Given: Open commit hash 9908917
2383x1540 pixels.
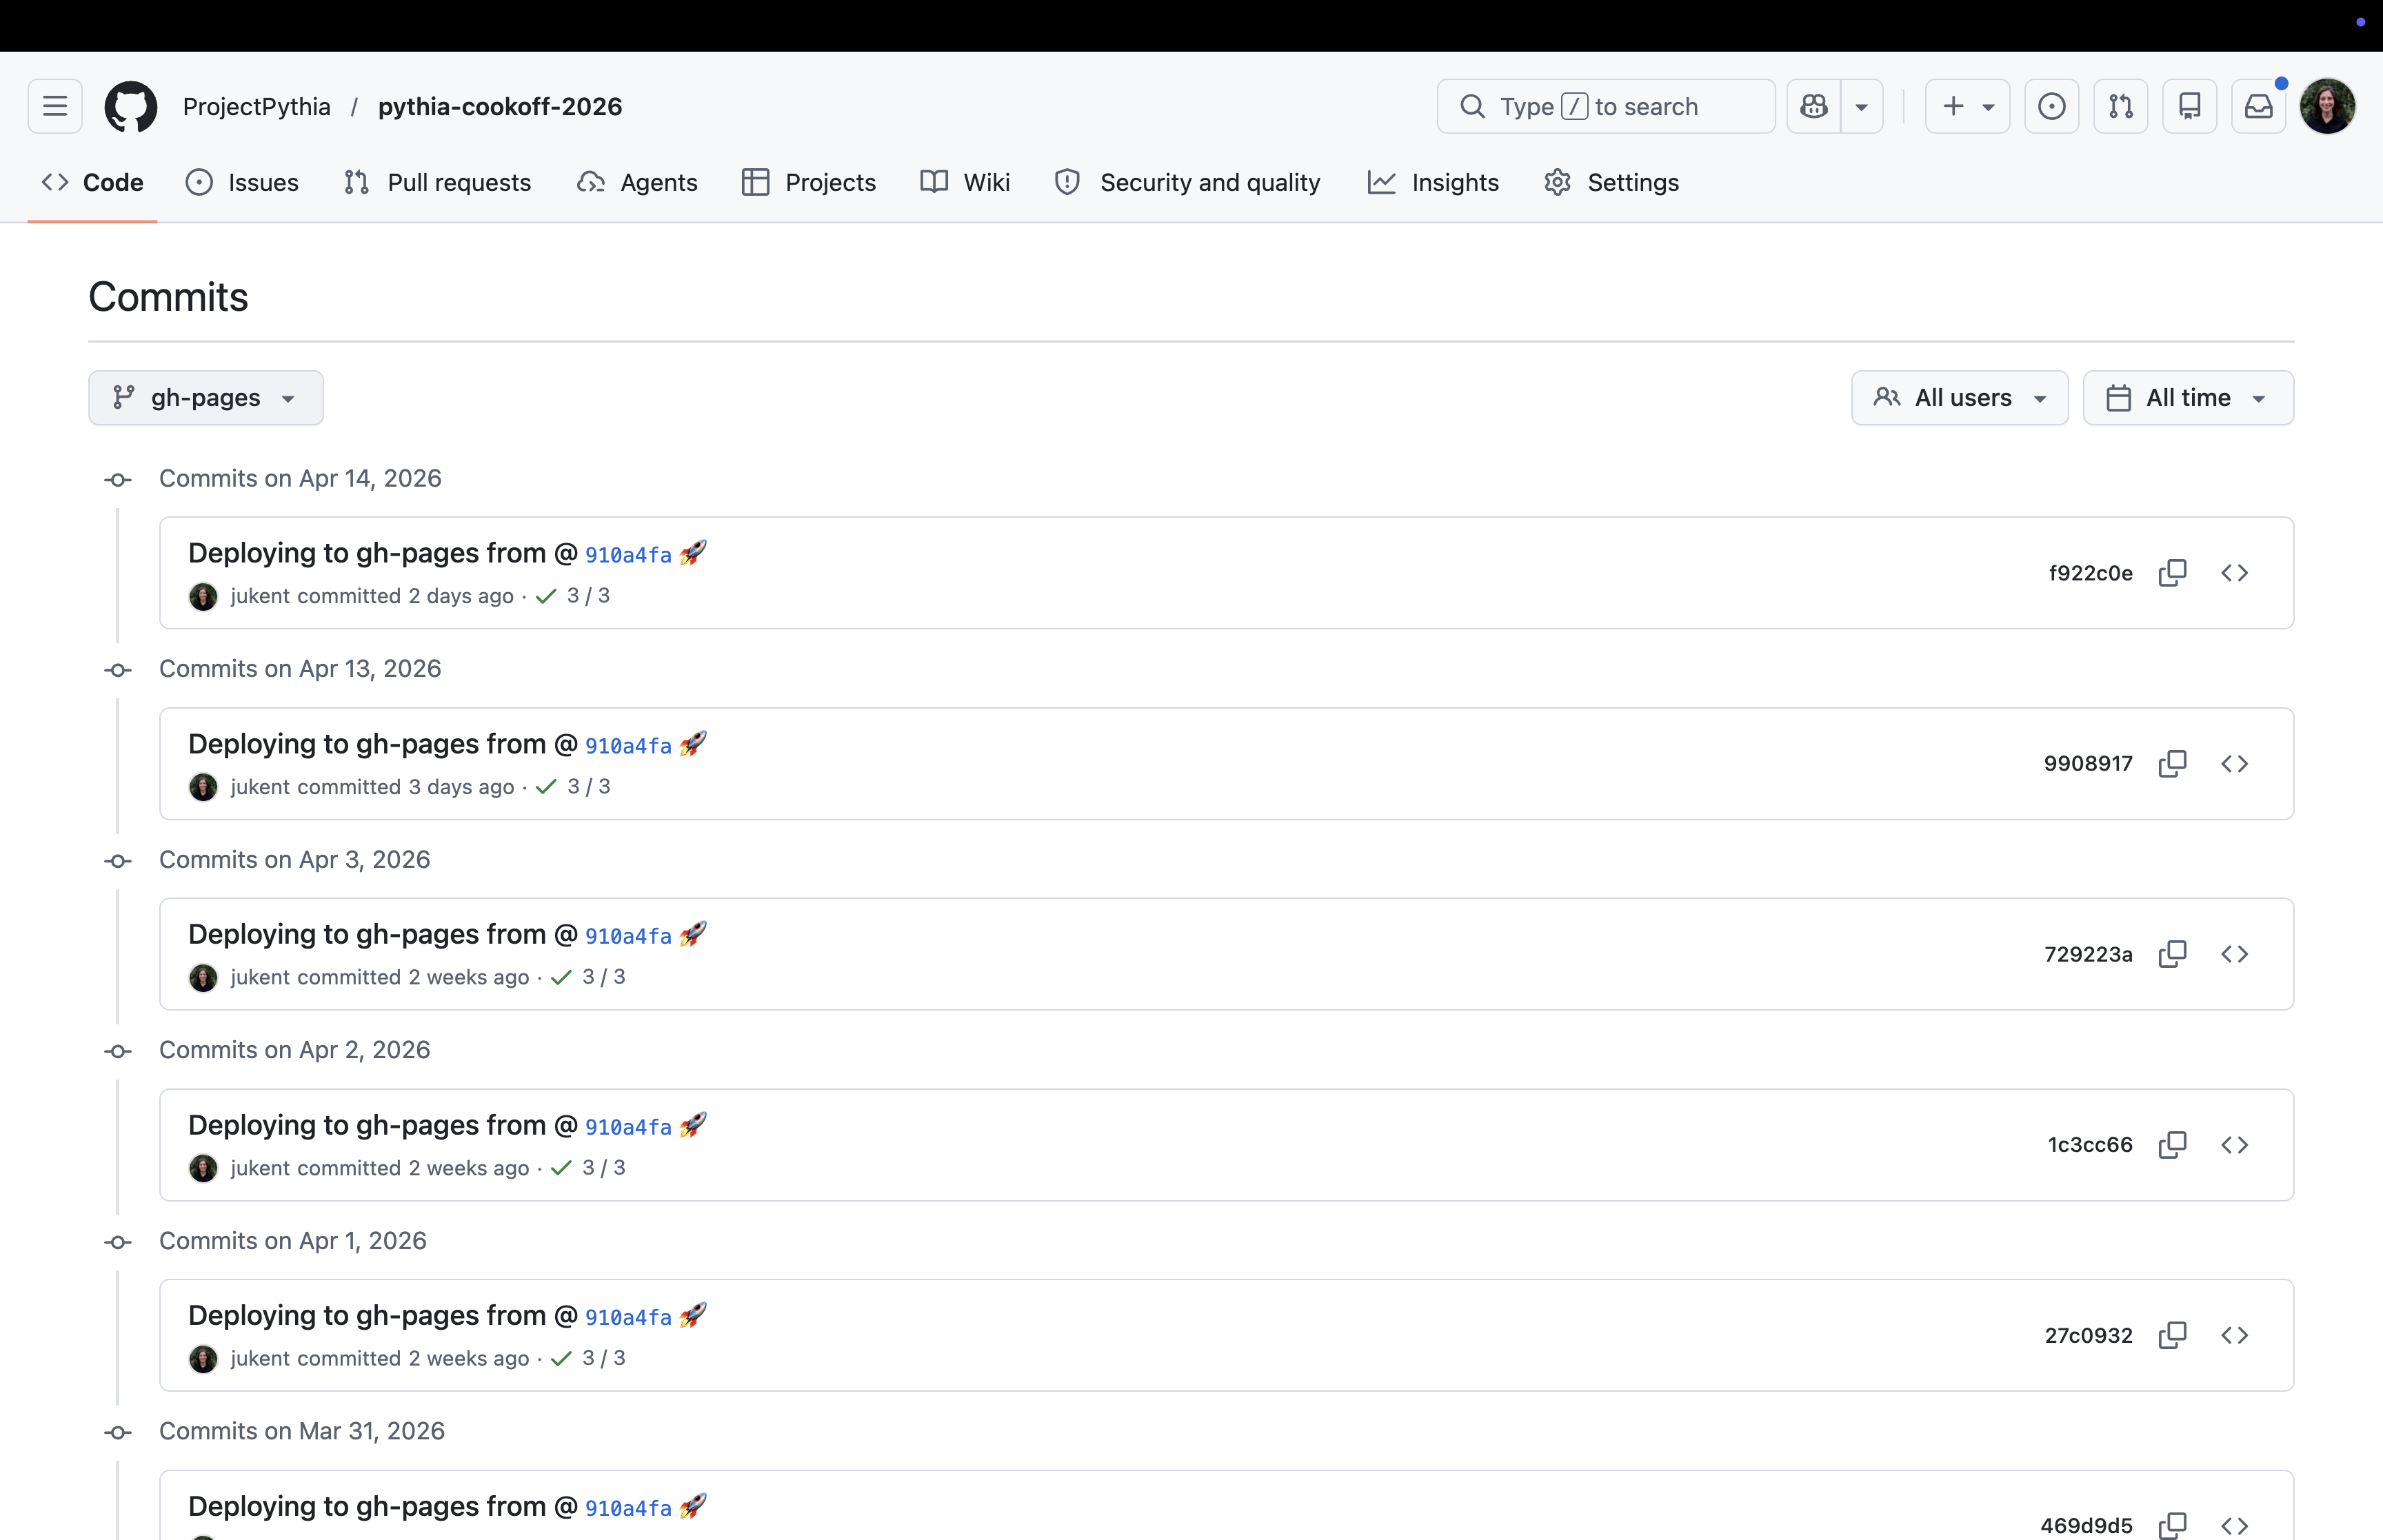Looking at the screenshot, I should [x=2088, y=764].
